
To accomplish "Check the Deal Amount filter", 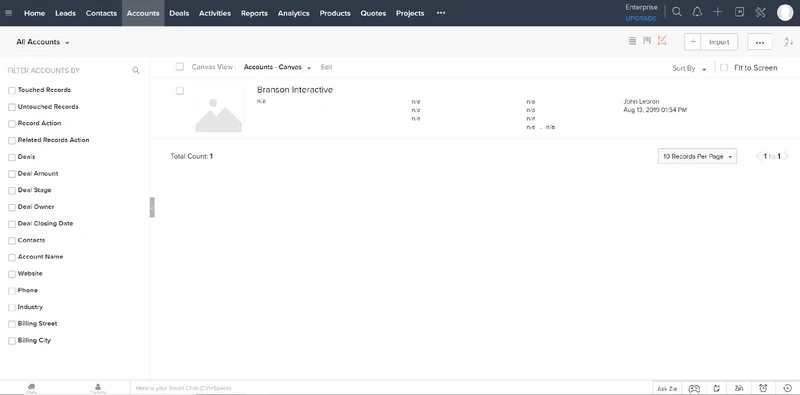I will pyautogui.click(x=12, y=174).
